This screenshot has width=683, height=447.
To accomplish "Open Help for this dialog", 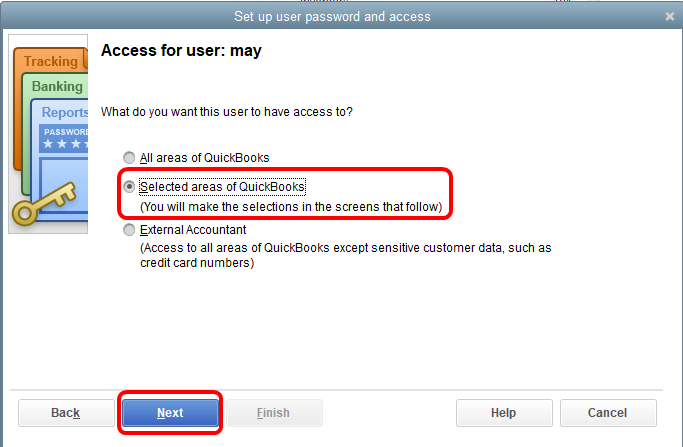I will click(x=503, y=413).
